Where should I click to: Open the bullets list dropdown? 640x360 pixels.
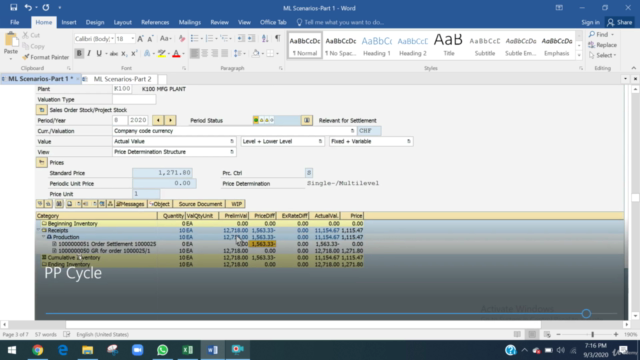click(x=201, y=38)
